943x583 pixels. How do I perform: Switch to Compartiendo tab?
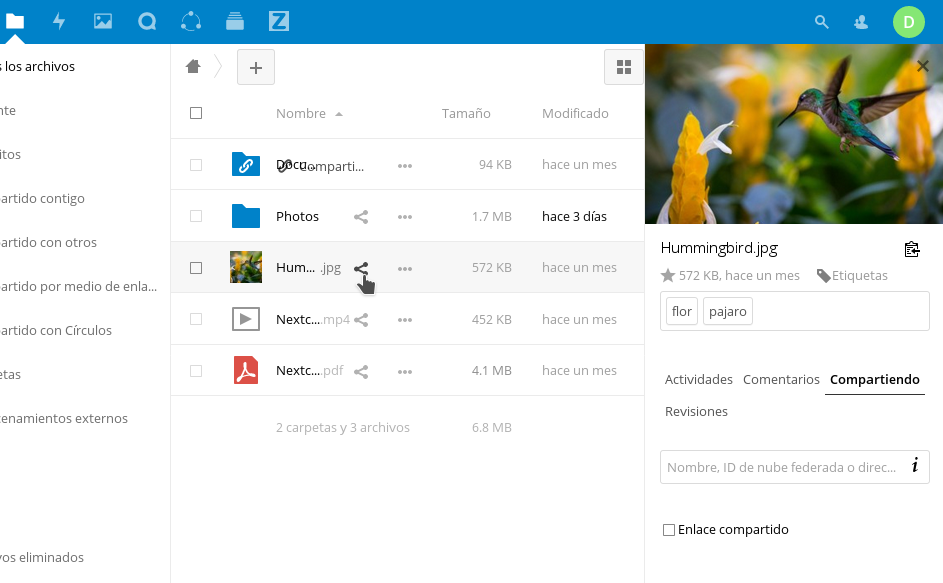pos(874,380)
